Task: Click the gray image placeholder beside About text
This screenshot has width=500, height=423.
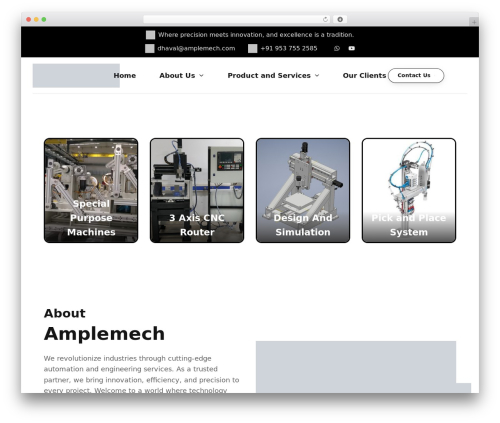Action: point(356,367)
